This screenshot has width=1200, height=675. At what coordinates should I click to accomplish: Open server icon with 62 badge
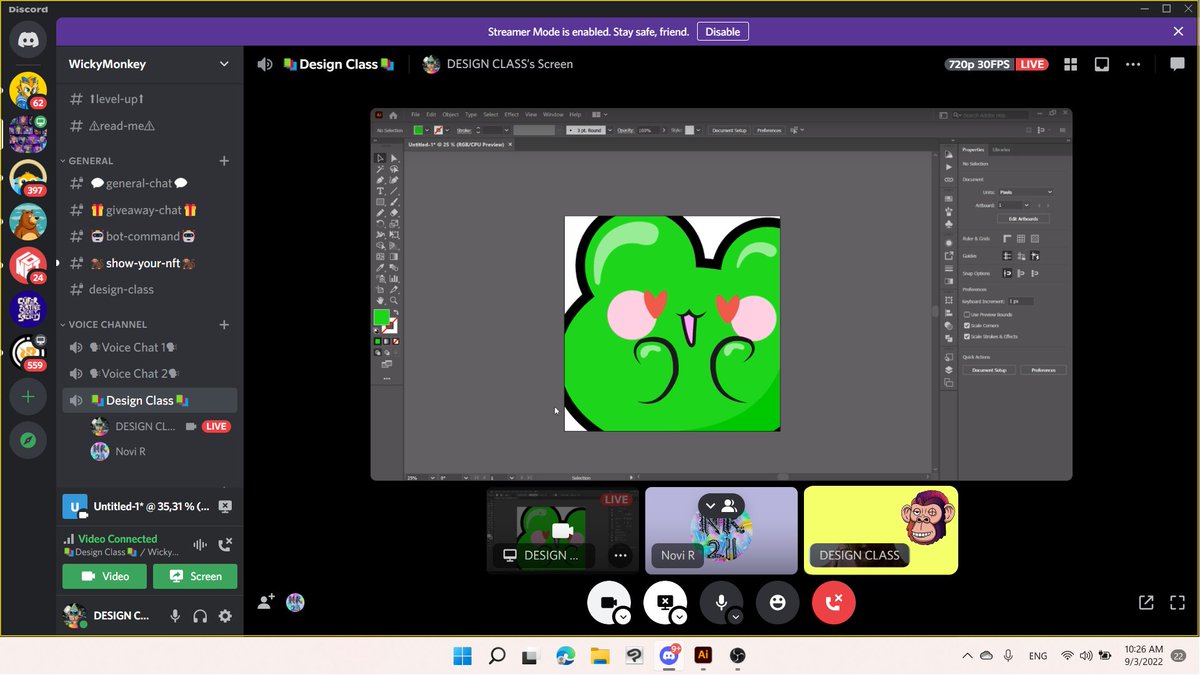28,91
